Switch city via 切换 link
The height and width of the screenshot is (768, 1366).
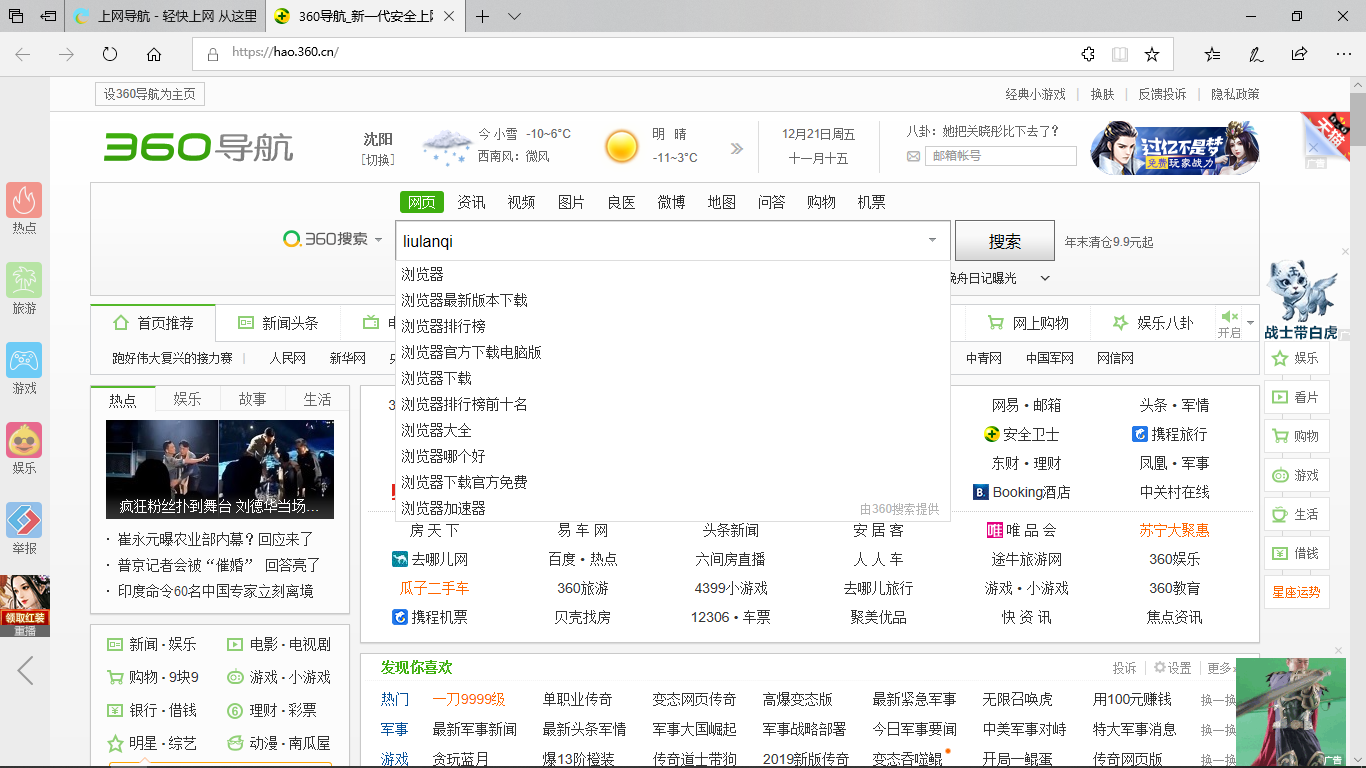click(378, 159)
